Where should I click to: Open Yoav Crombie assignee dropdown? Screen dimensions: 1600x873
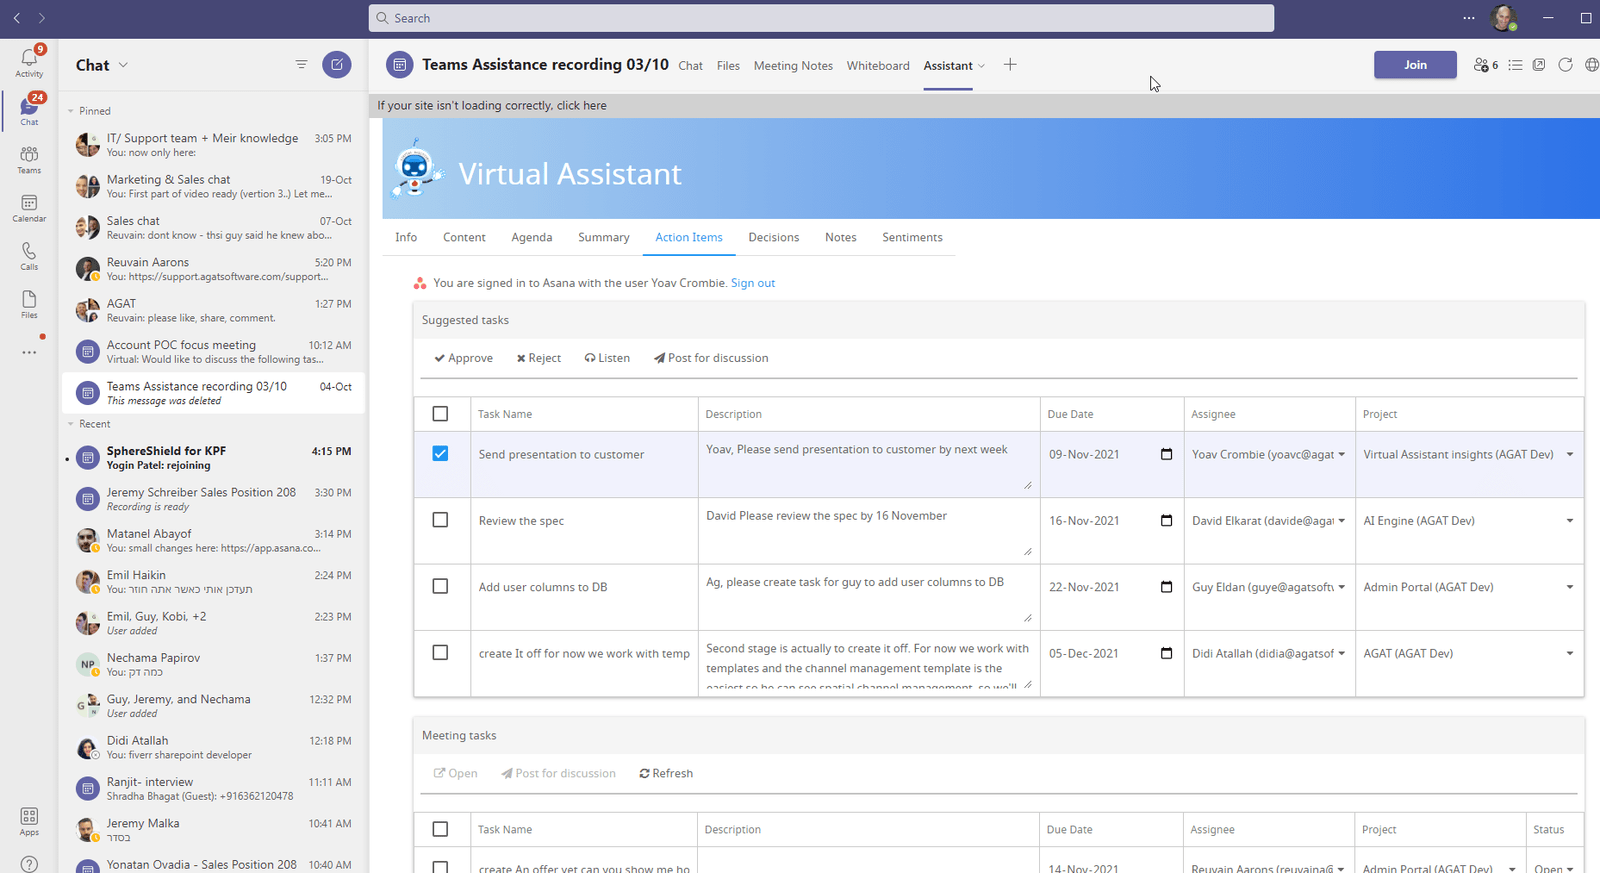click(1341, 454)
